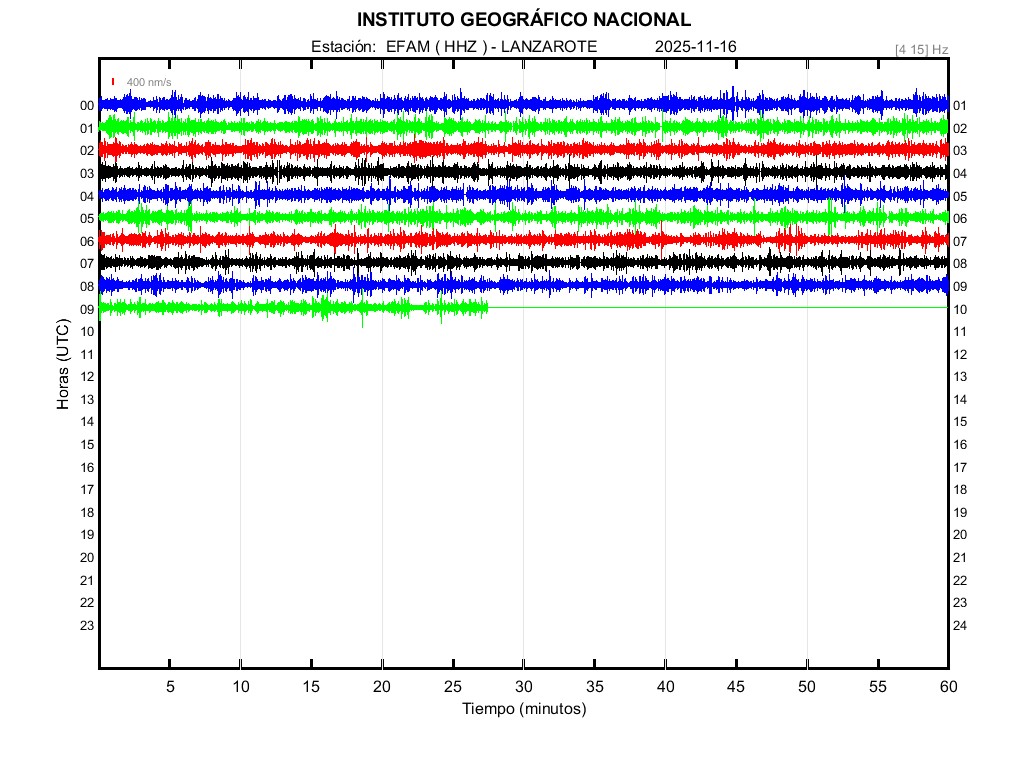This screenshot has width=1024, height=768.
Task: Select the 60 minute axis tick label
Action: 947,687
